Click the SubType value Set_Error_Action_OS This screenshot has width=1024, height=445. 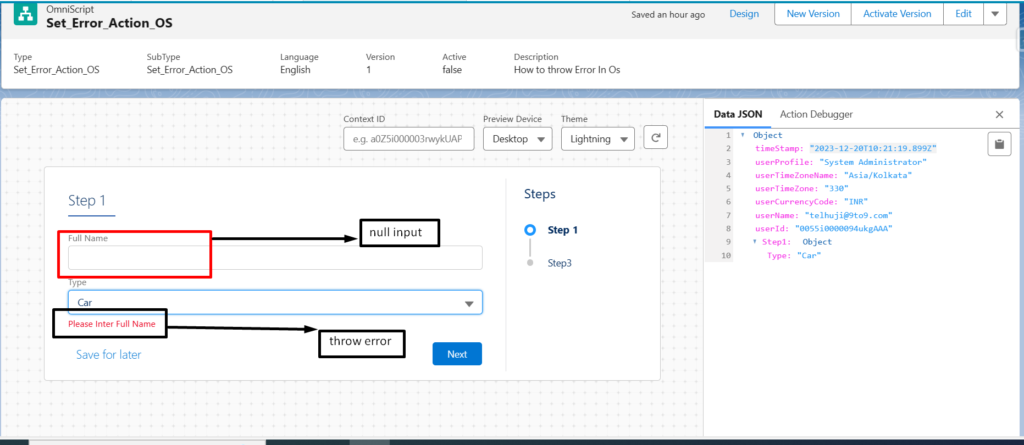point(189,70)
